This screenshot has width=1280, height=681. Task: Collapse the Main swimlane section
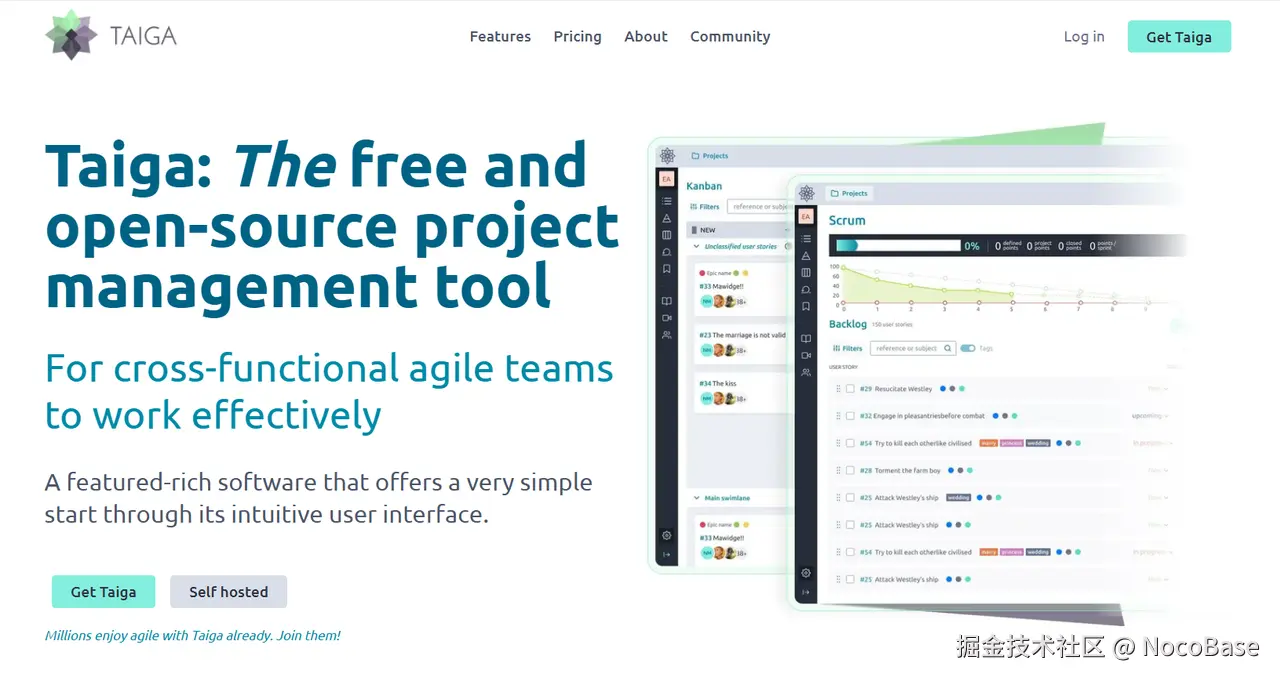tap(697, 498)
